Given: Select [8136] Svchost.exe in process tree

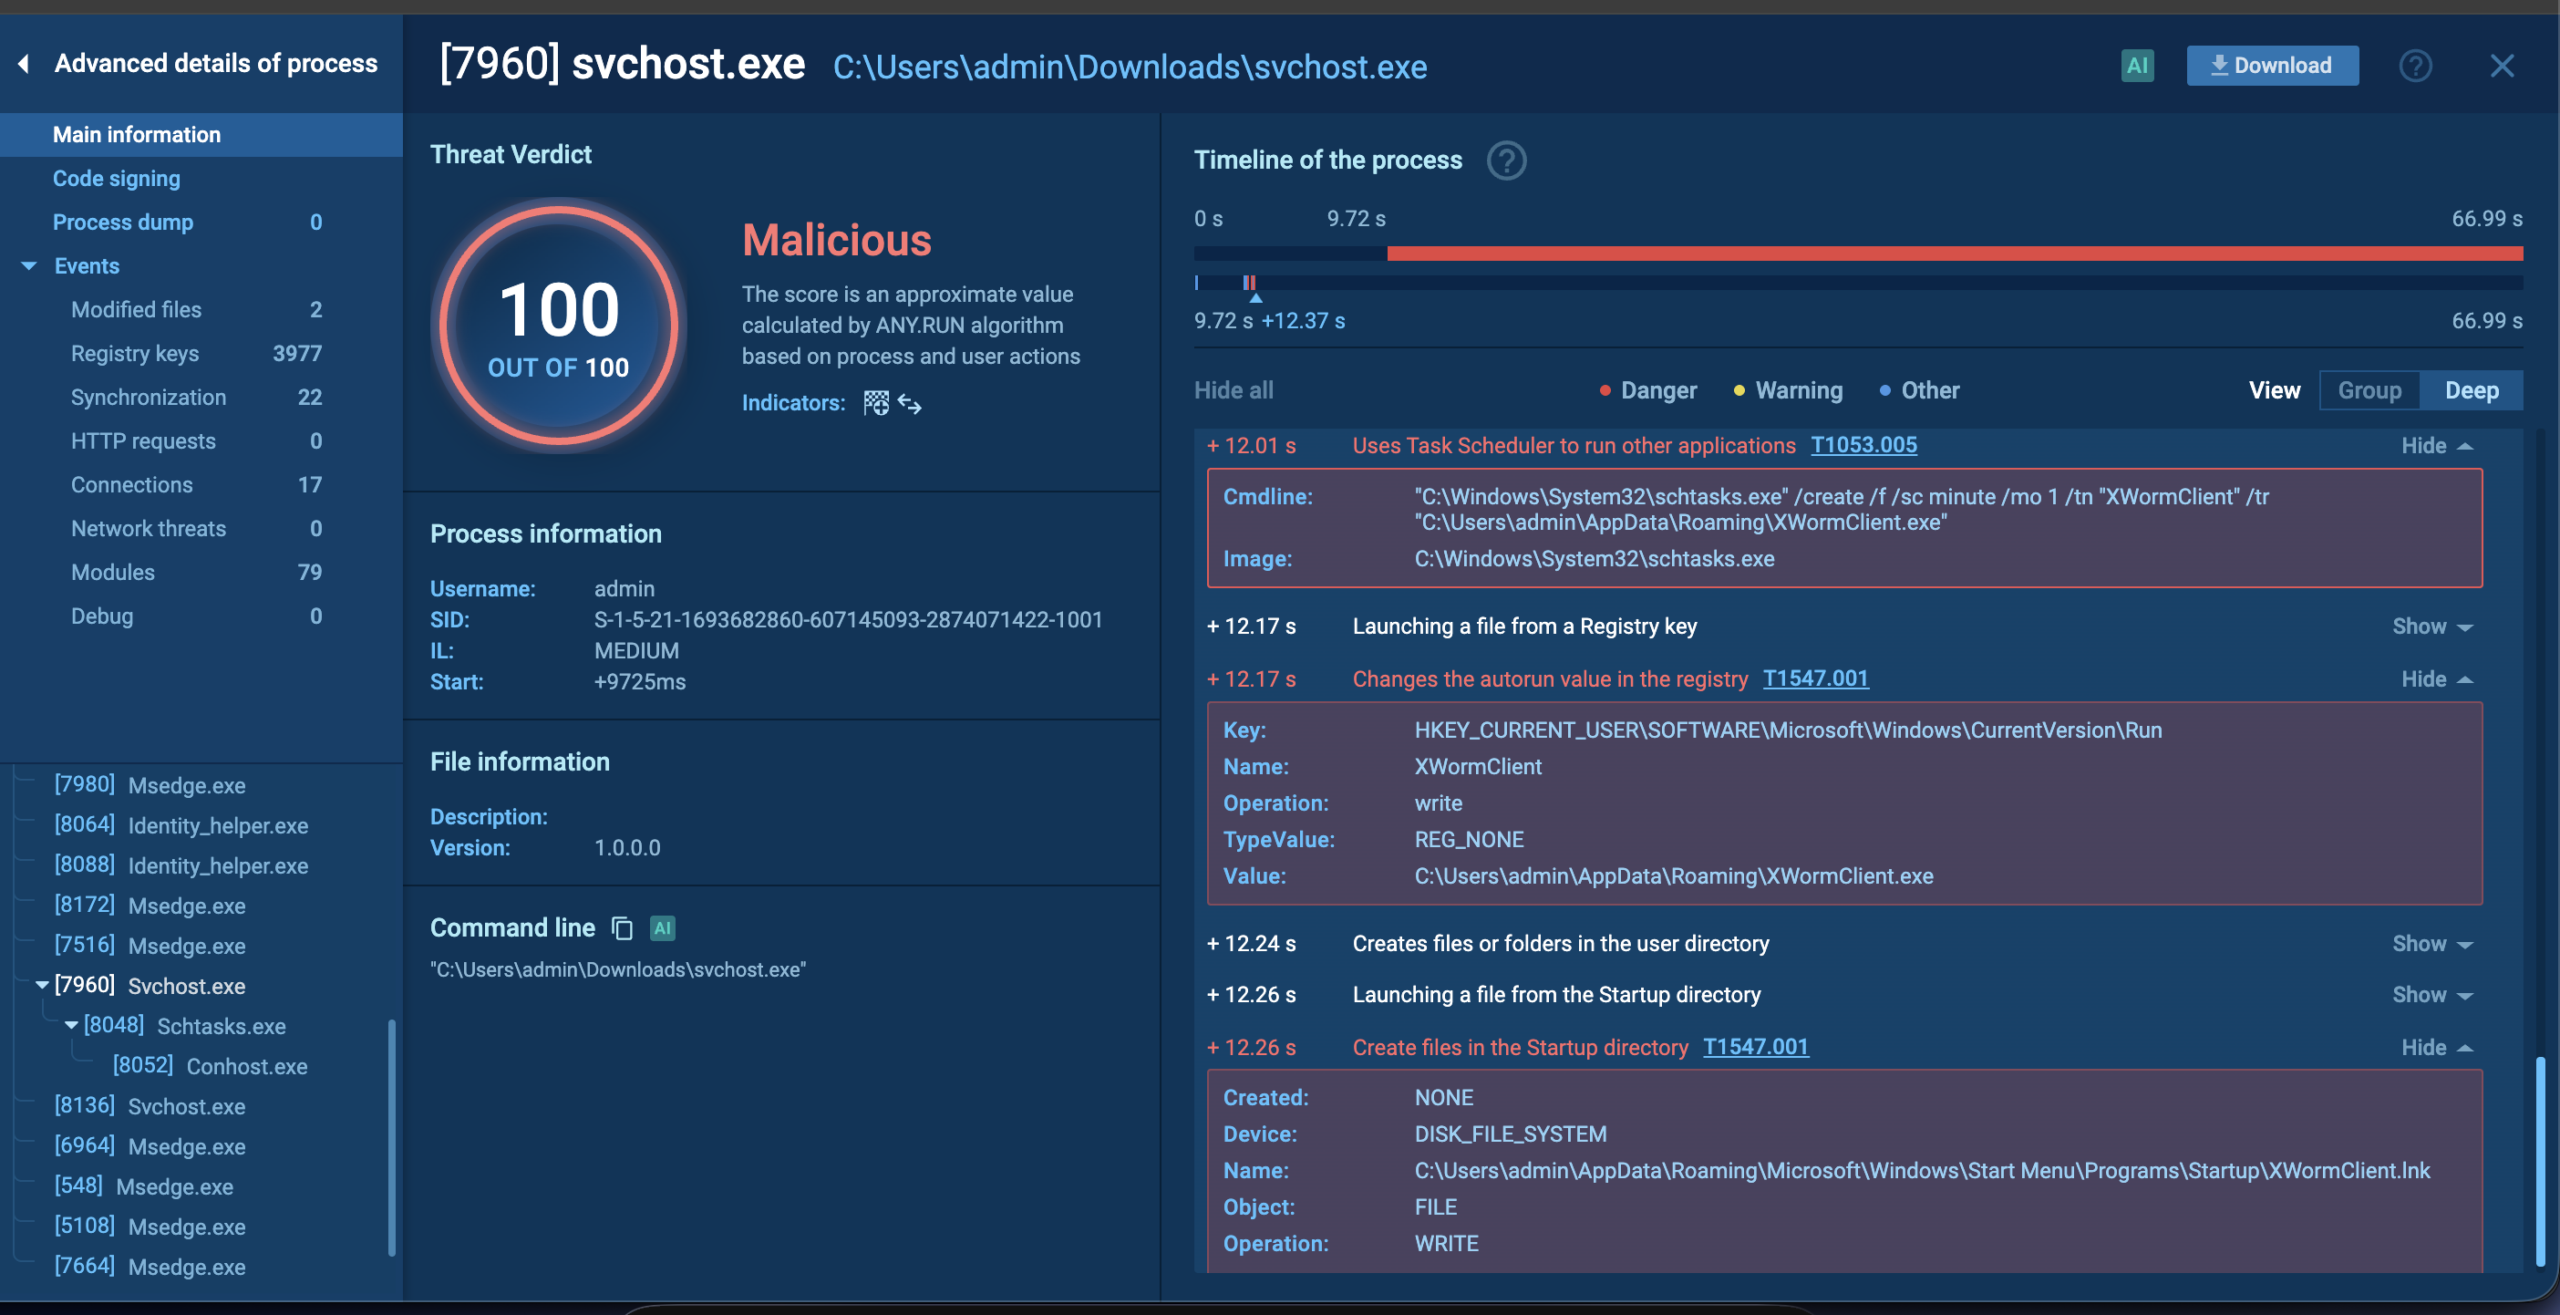Looking at the screenshot, I should pyautogui.click(x=150, y=1106).
